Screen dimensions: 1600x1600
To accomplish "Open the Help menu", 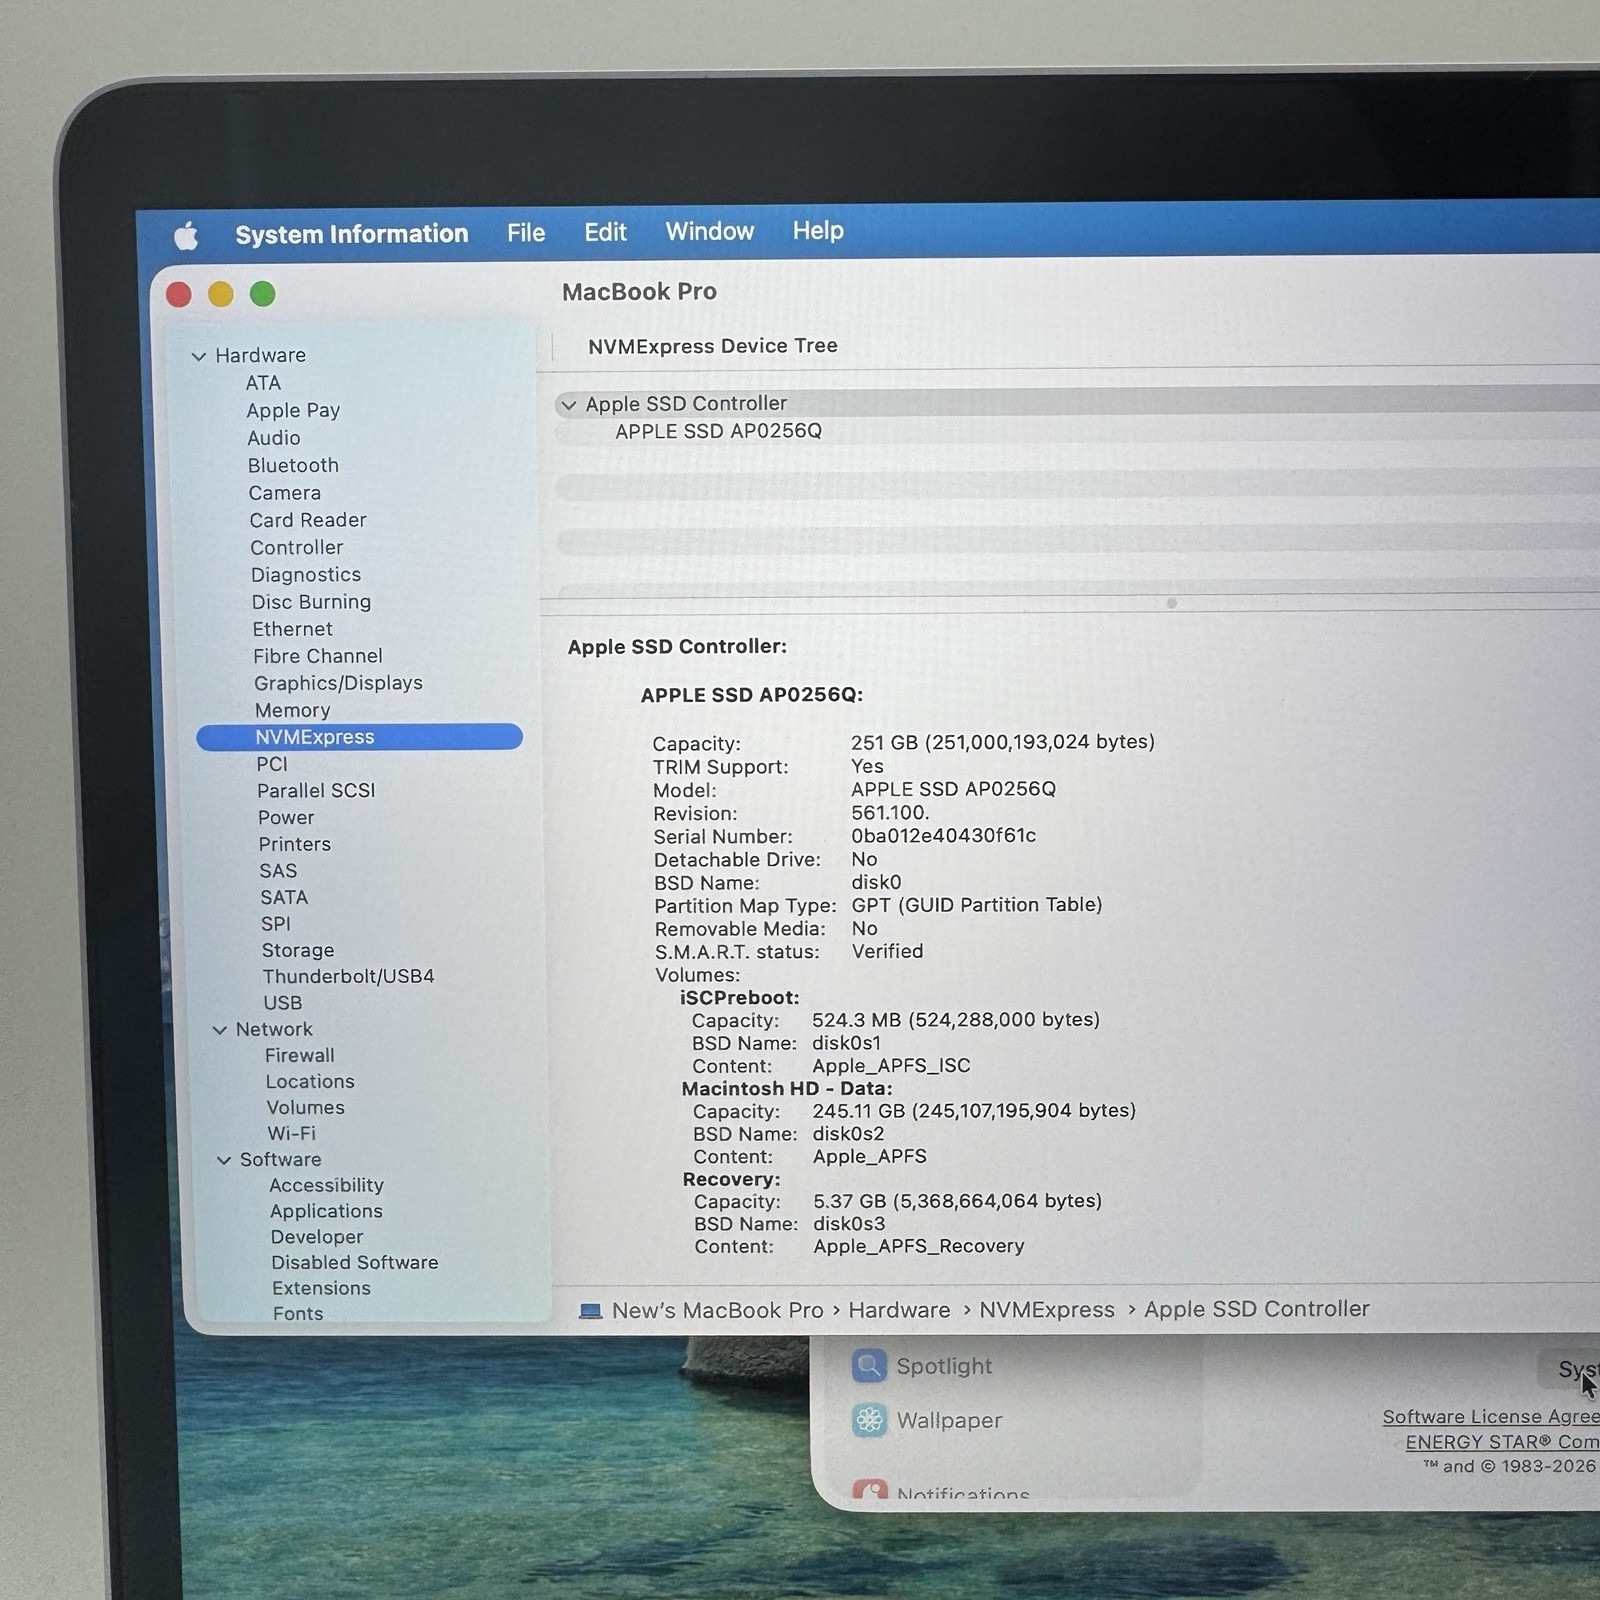I will point(818,230).
